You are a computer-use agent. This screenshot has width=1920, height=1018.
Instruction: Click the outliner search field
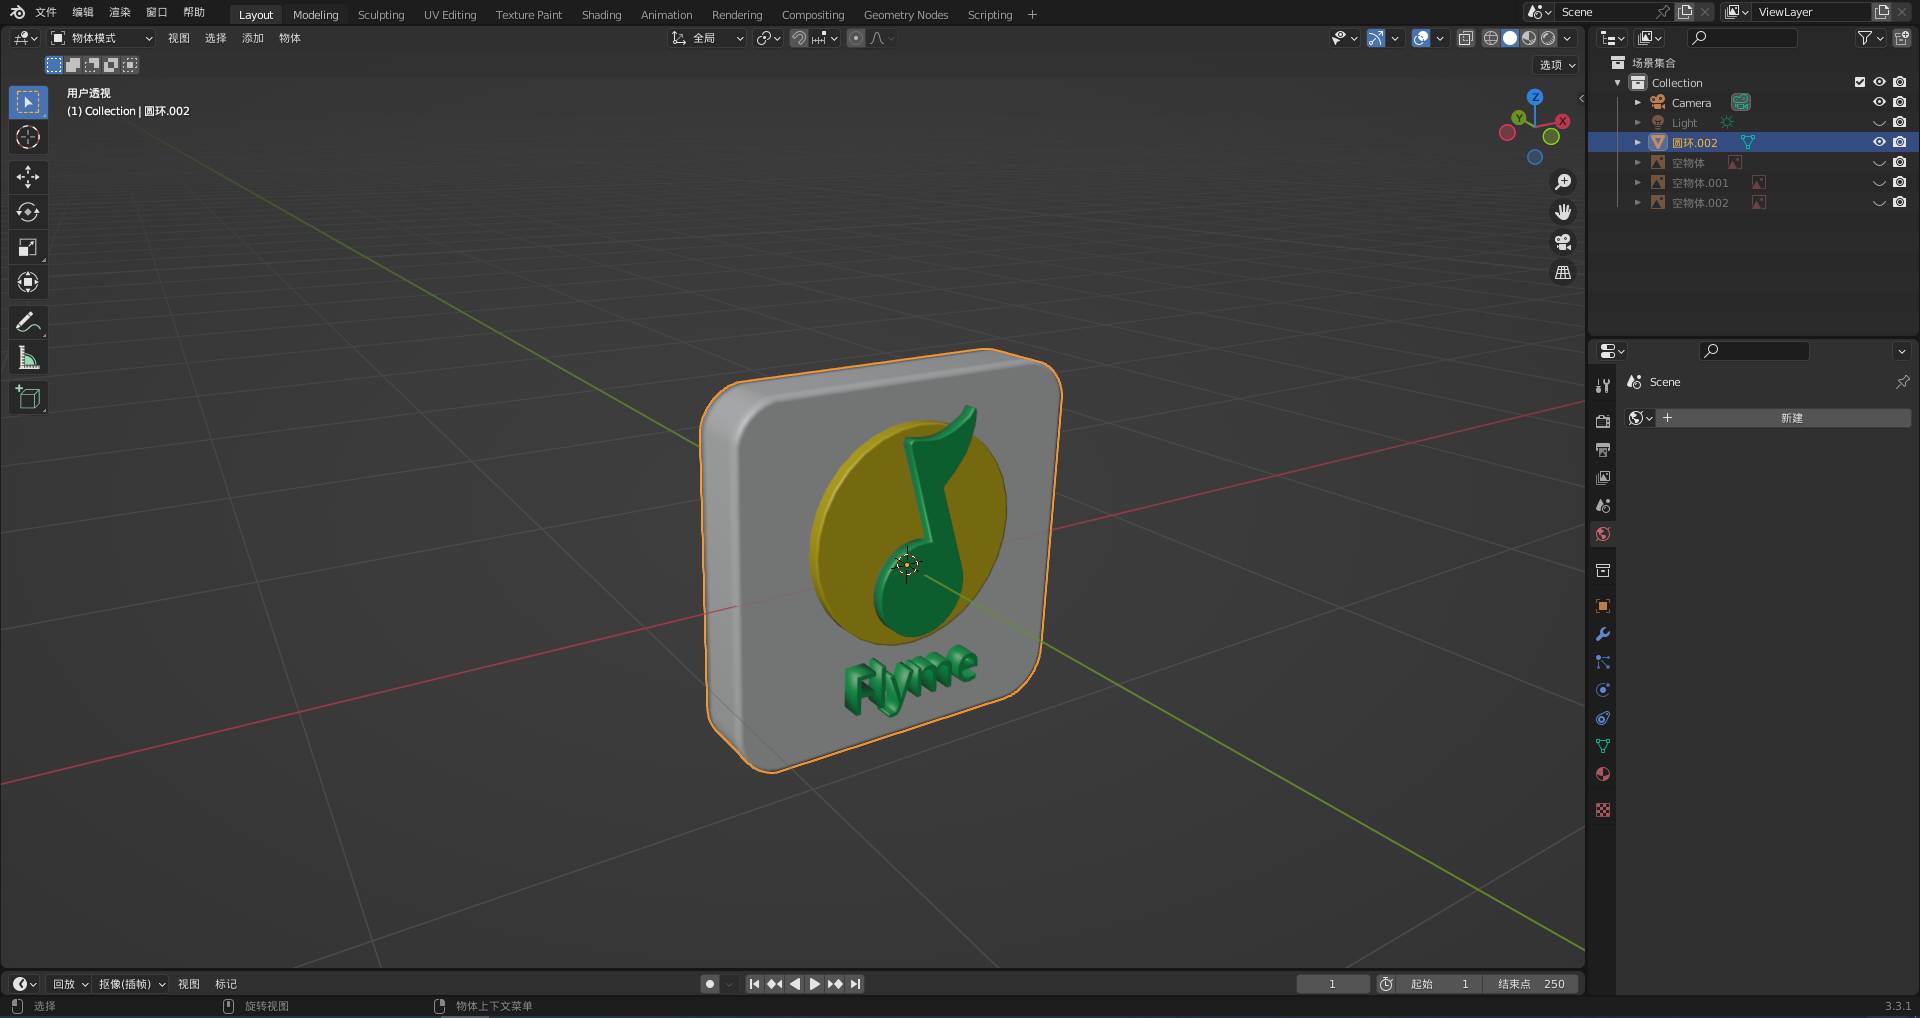coord(1742,38)
